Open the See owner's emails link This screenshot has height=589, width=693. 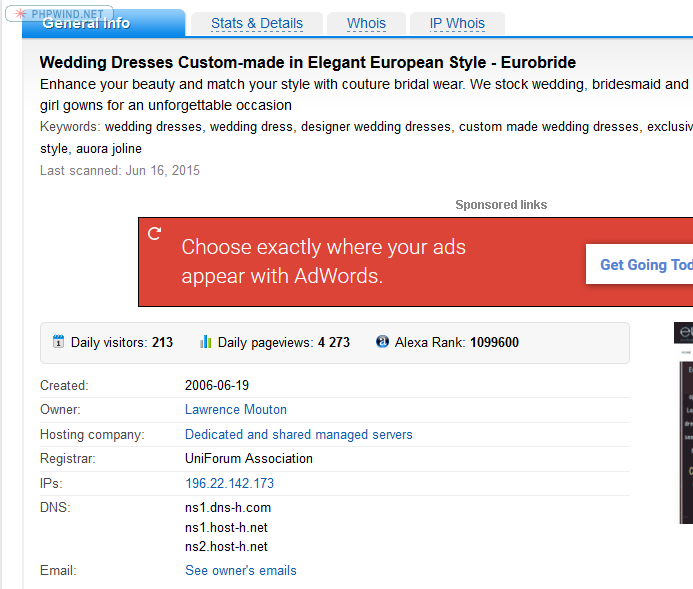(241, 570)
